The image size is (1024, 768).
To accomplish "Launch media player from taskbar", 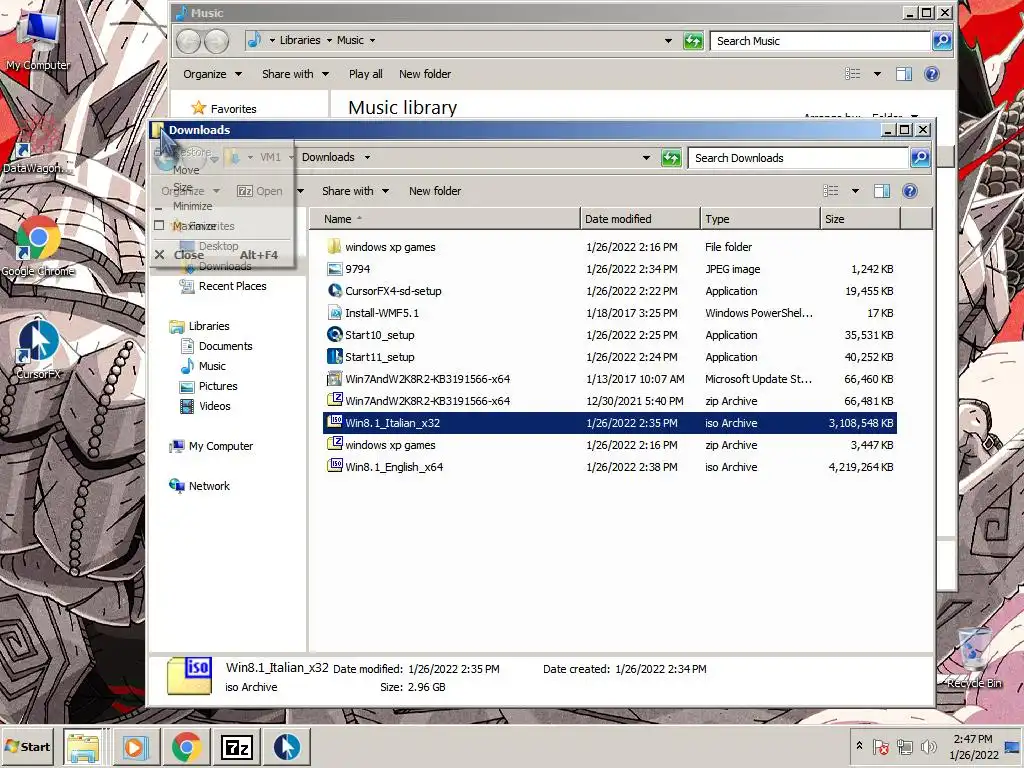I will [x=135, y=747].
